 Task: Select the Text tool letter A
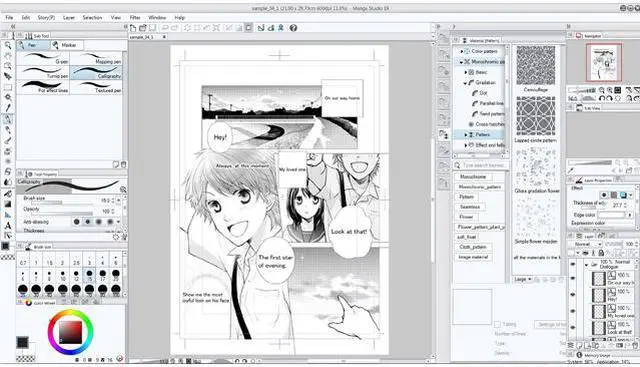[8, 225]
